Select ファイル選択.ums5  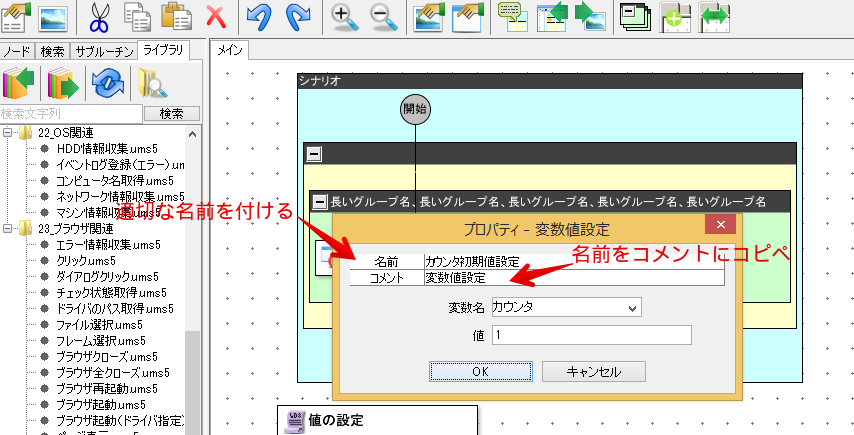99,325
